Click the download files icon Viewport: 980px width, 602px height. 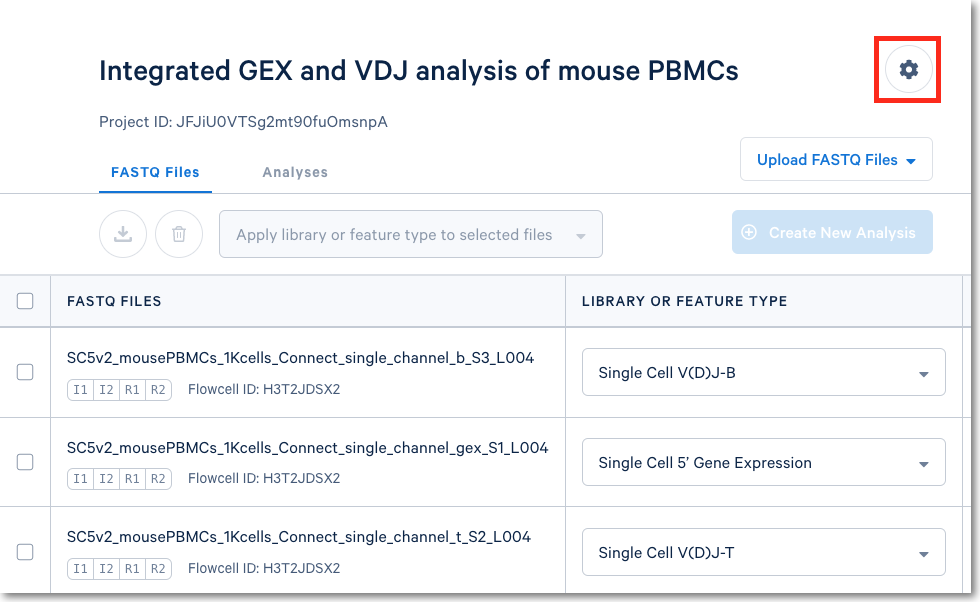pyautogui.click(x=123, y=234)
